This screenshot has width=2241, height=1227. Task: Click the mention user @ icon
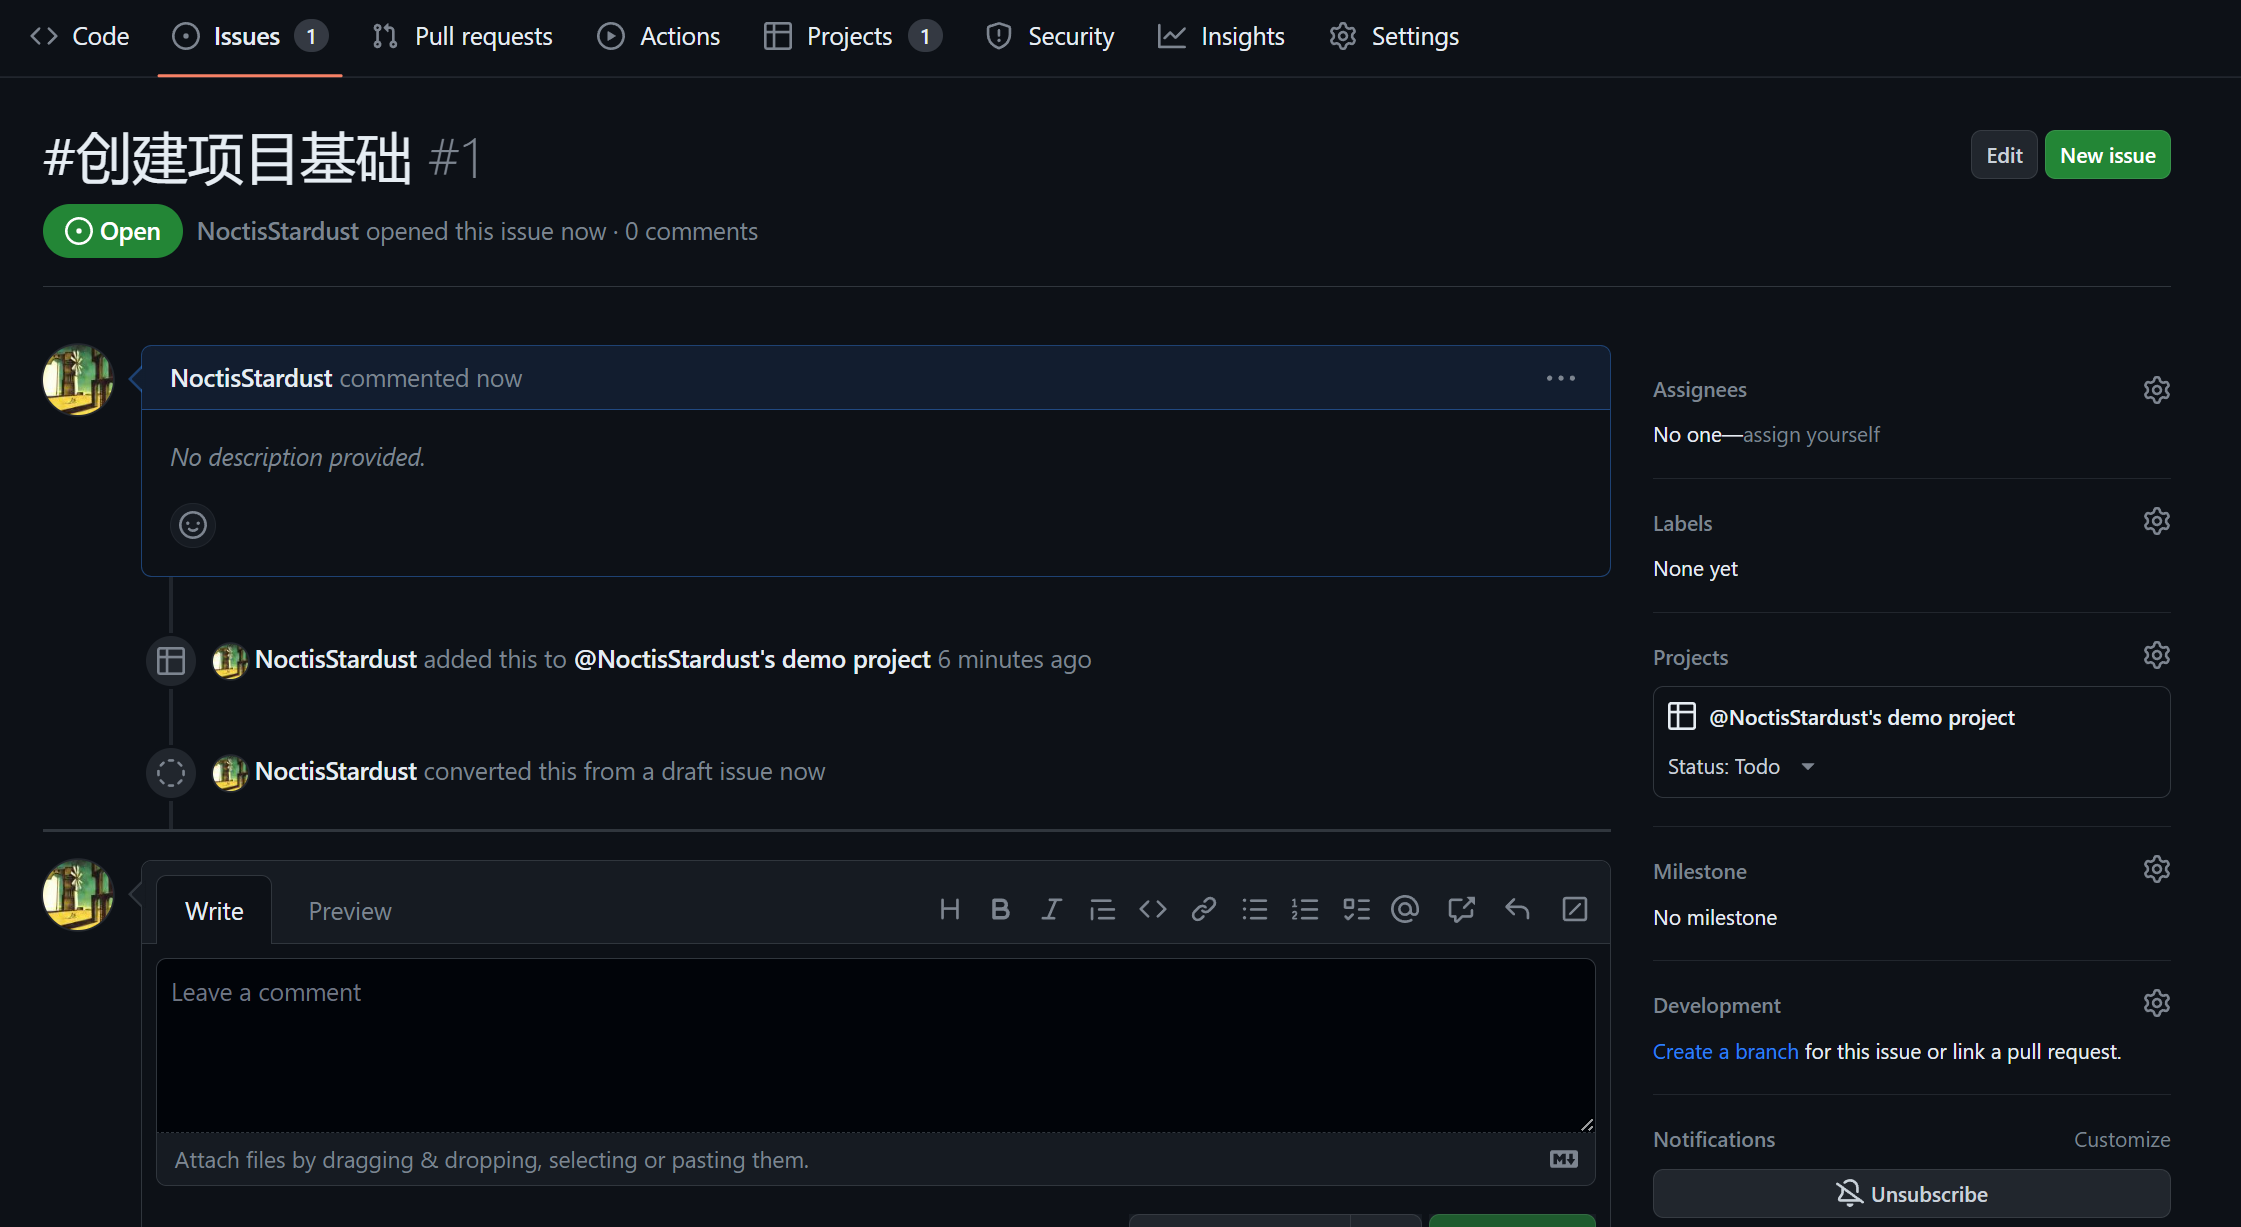coord(1405,909)
